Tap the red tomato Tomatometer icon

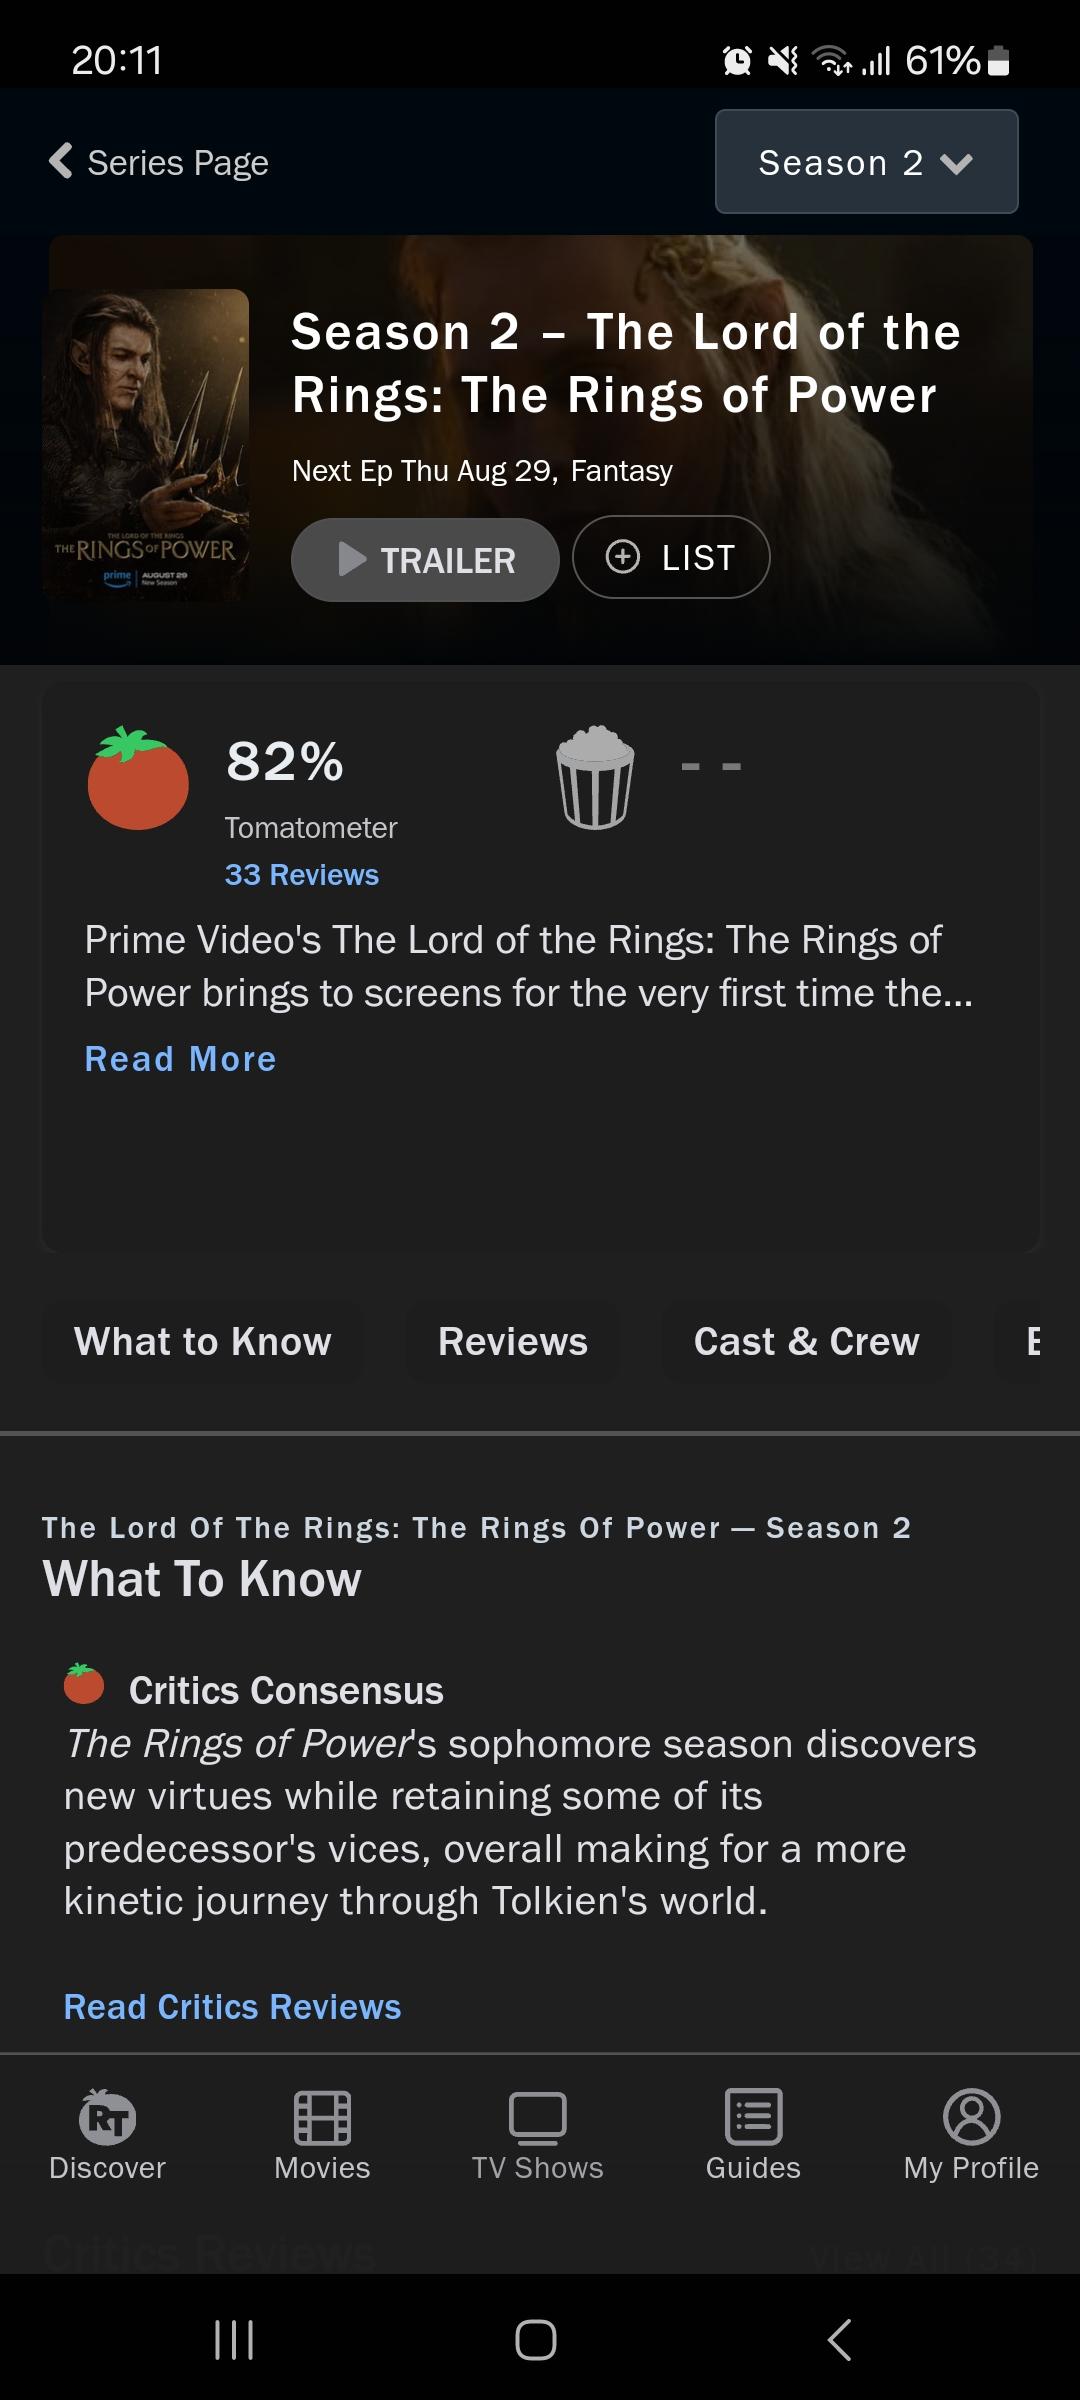tap(138, 779)
